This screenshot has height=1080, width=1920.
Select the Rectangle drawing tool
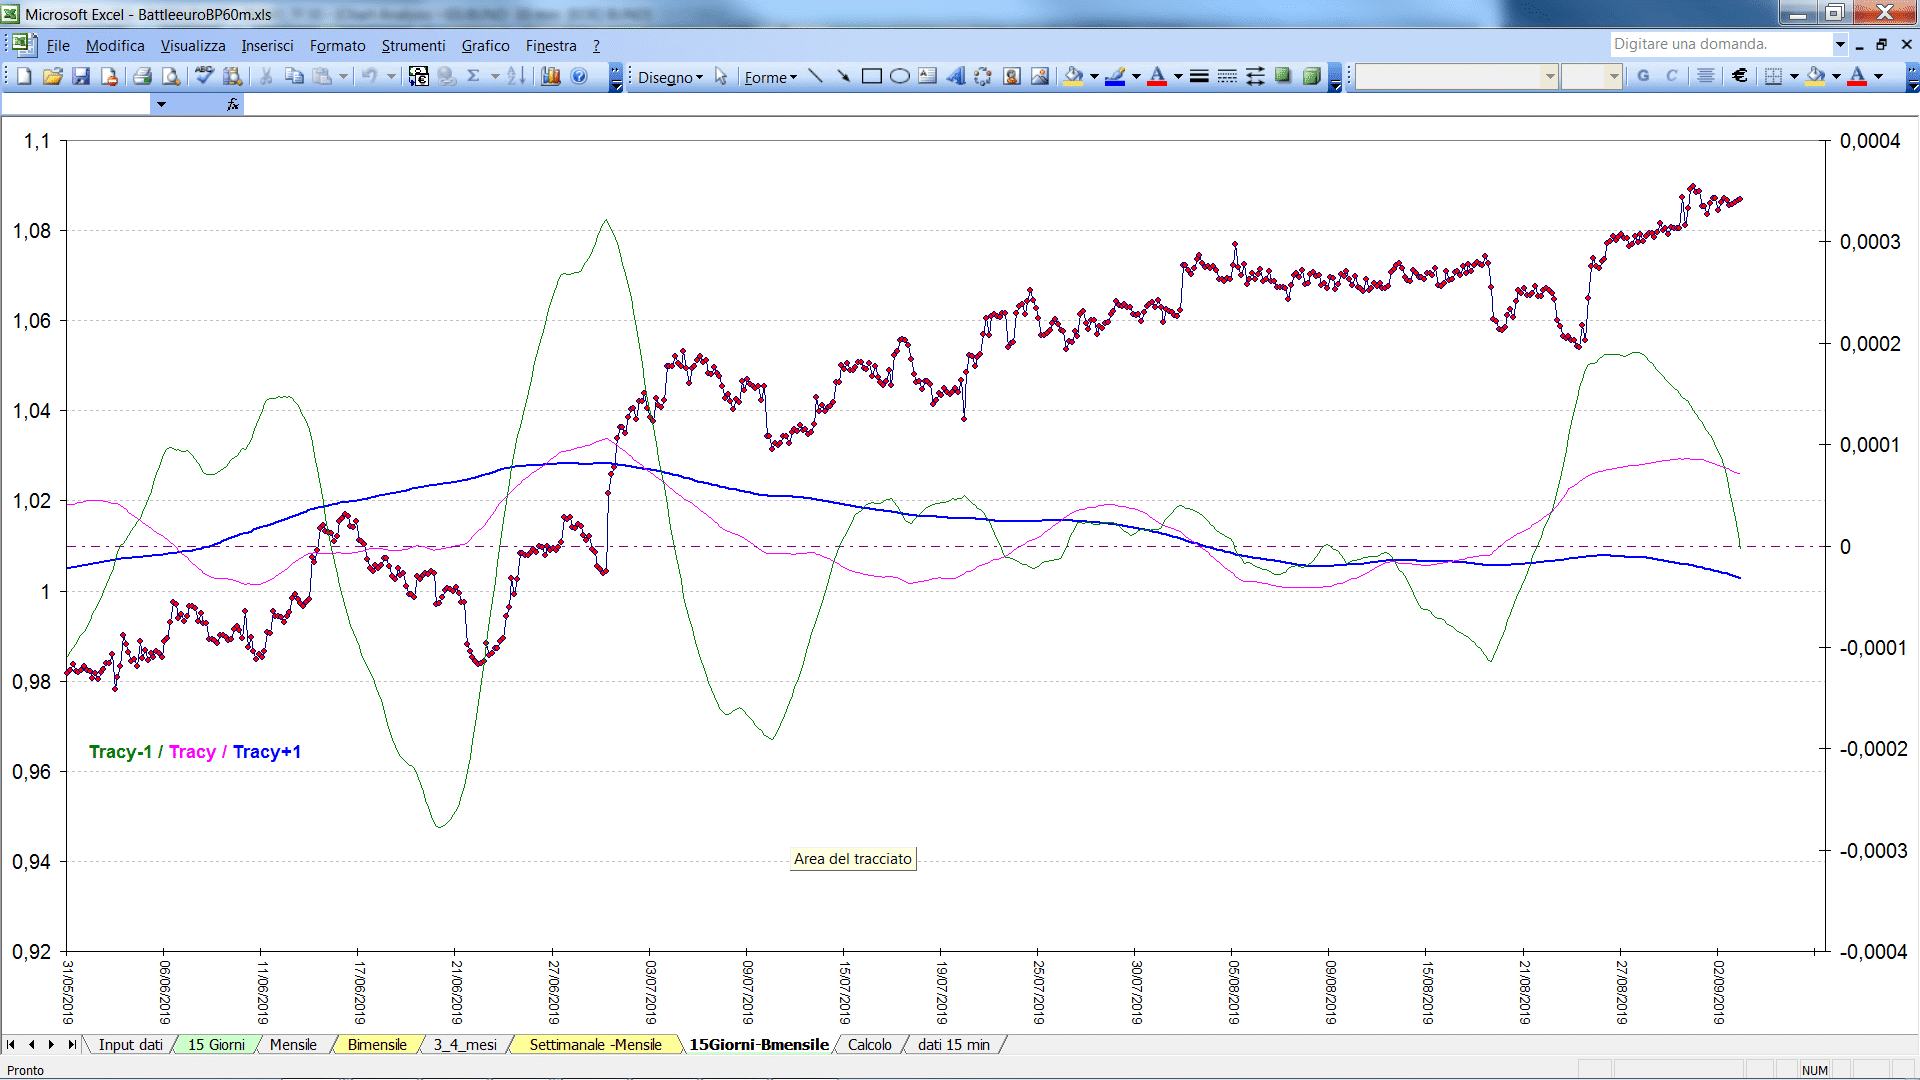coord(871,76)
